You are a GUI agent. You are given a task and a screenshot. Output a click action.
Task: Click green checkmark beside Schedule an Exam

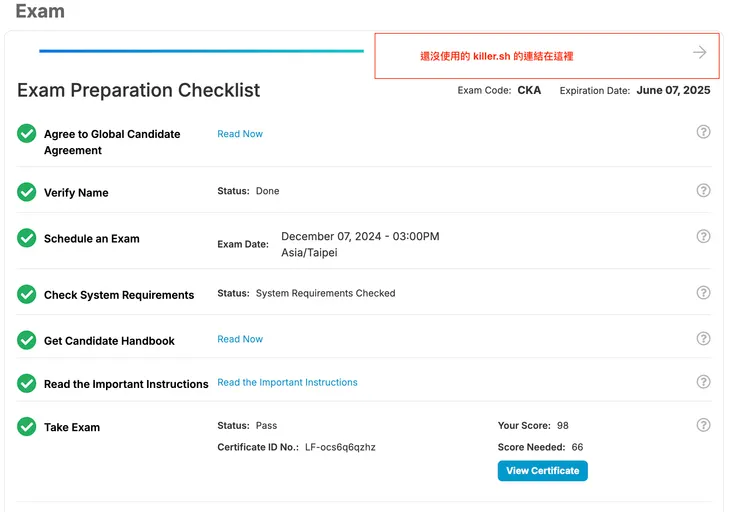pyautogui.click(x=27, y=238)
